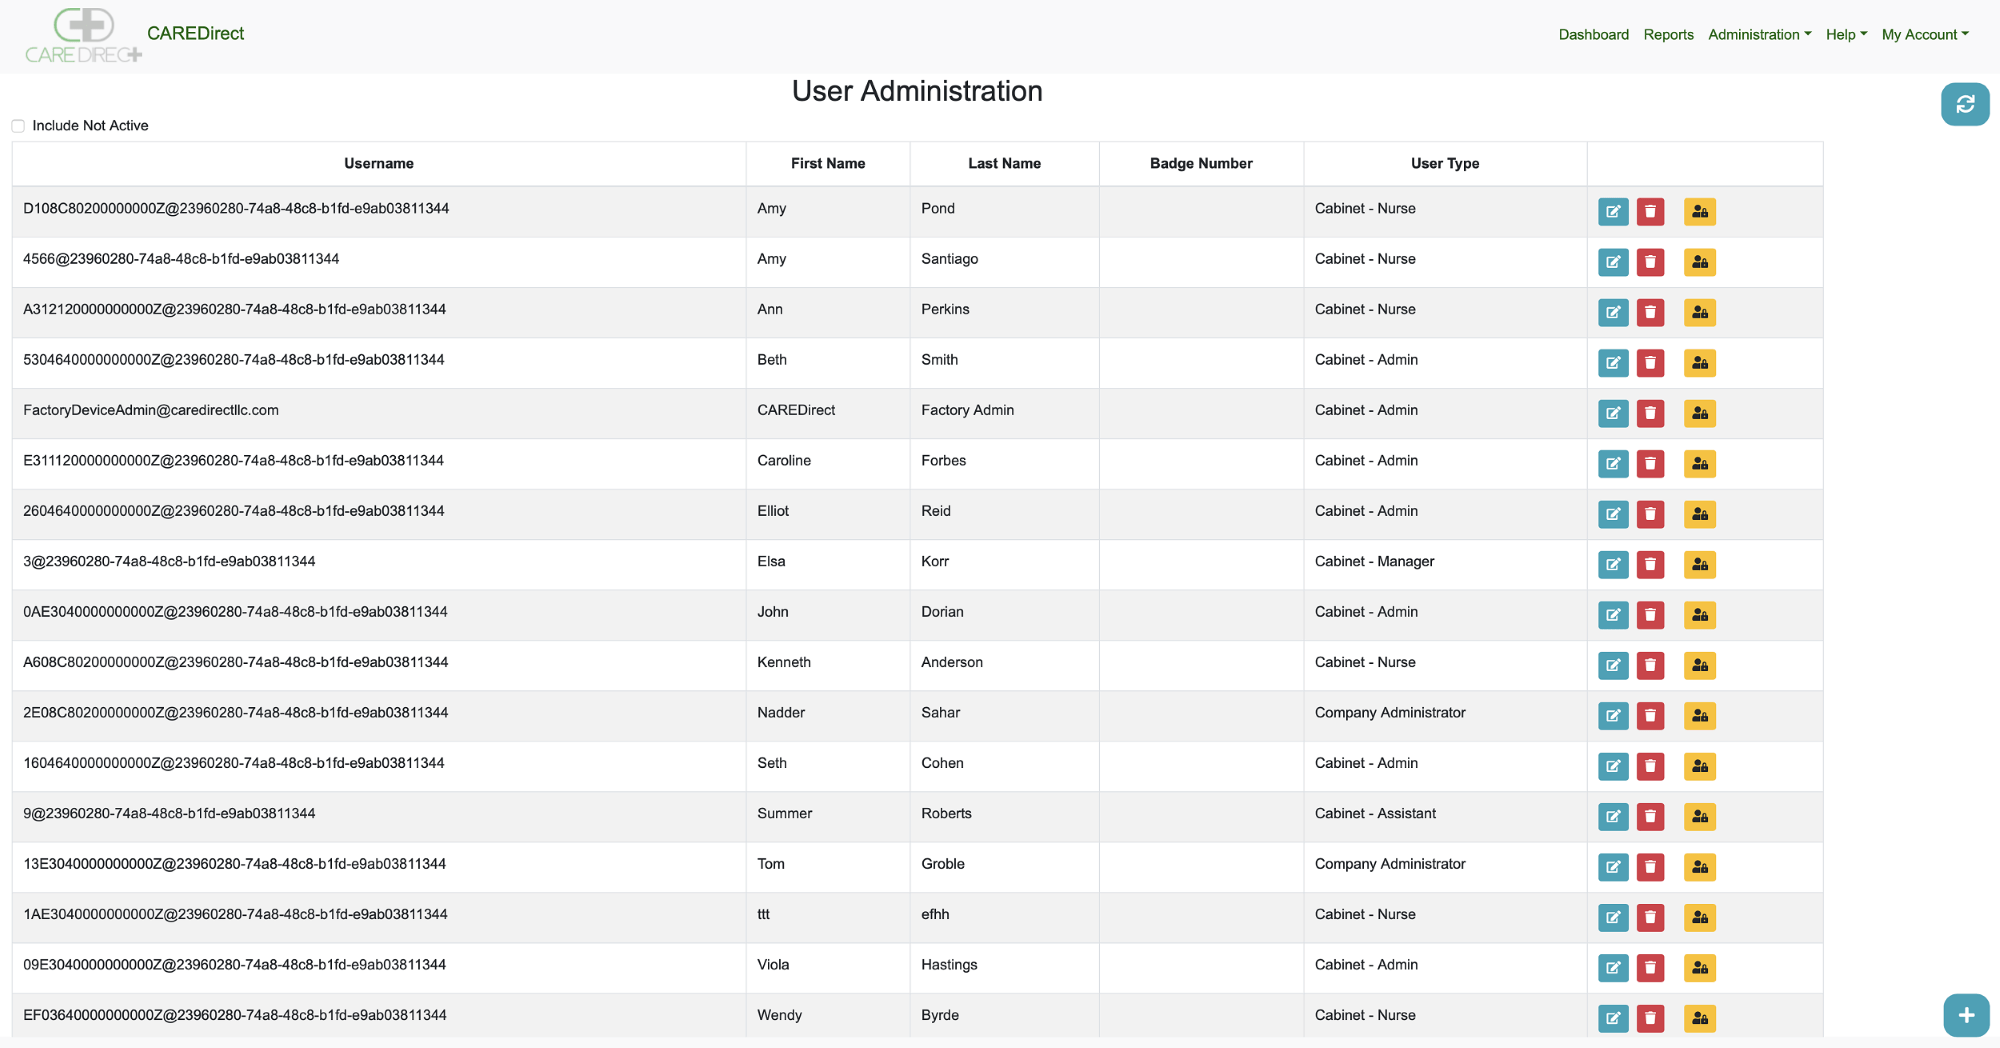
Task: Open the Administration dropdown menu
Action: (x=1759, y=34)
